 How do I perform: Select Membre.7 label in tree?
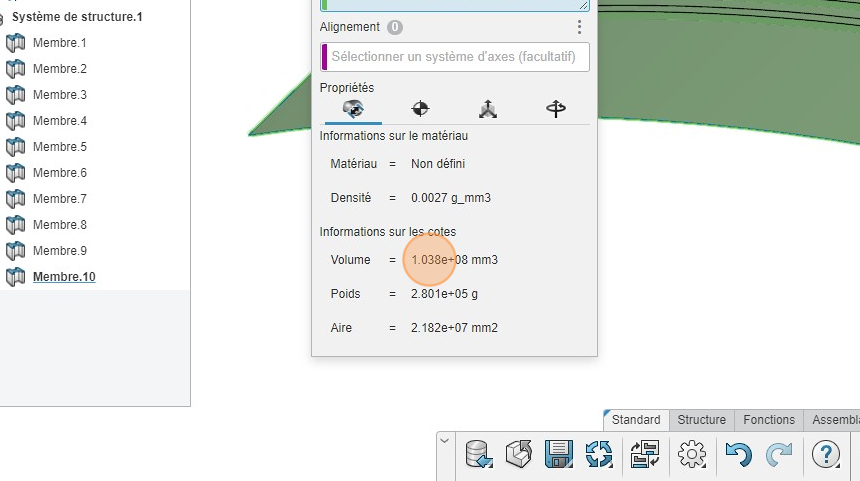59,199
